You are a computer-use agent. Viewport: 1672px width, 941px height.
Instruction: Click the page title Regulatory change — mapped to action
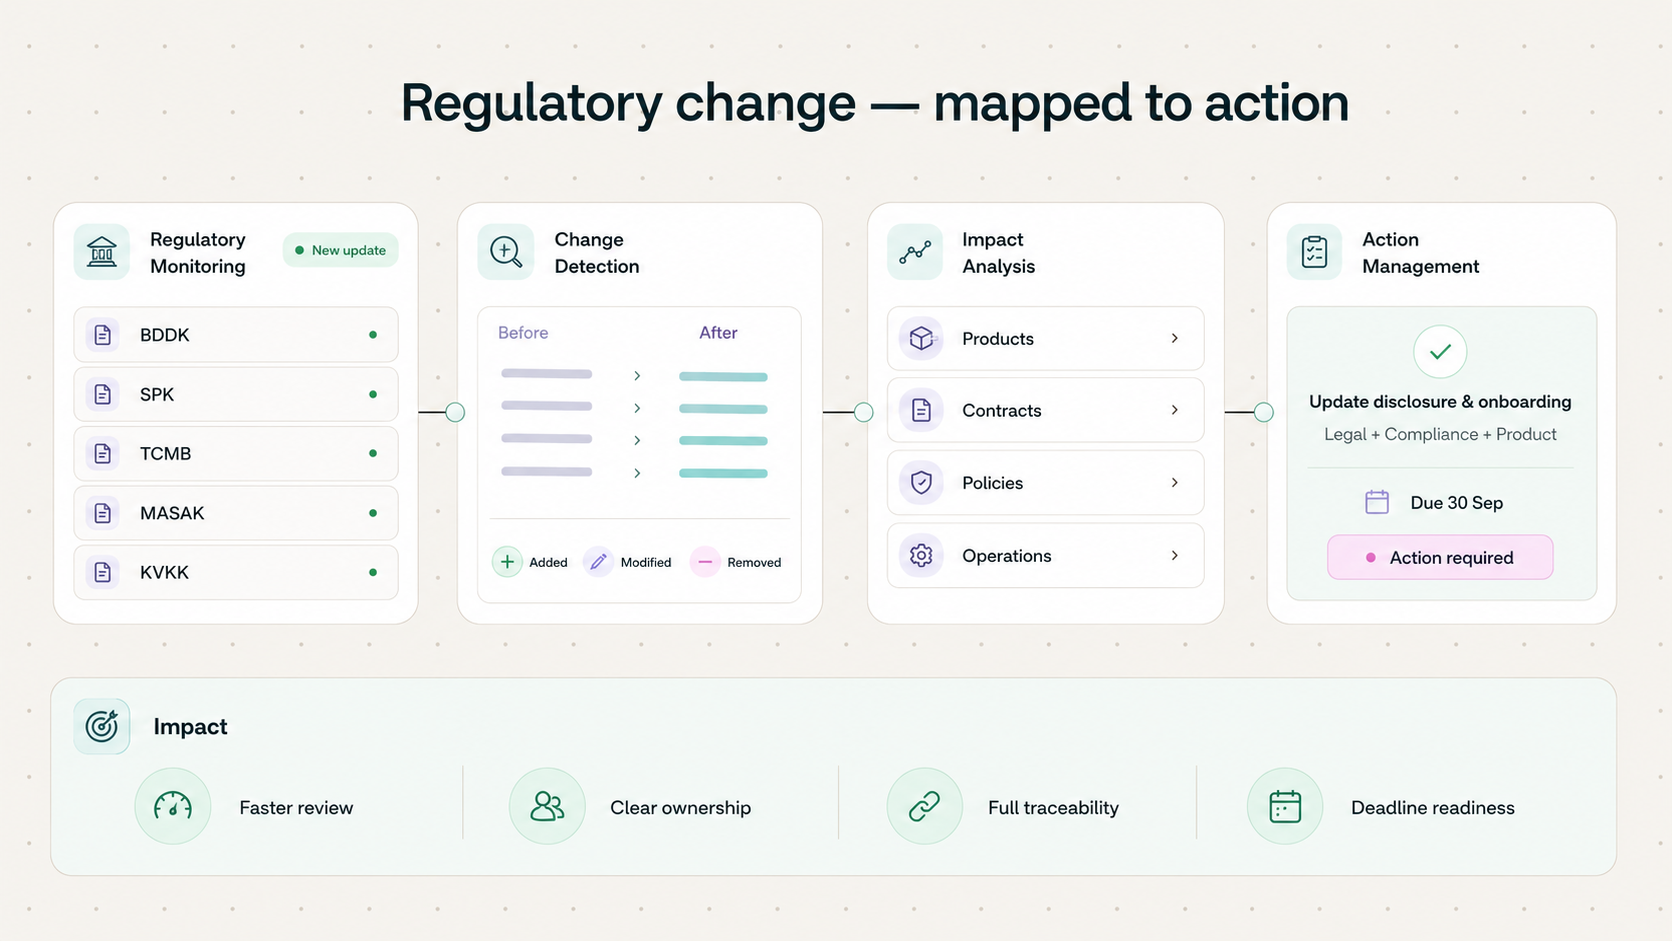[x=875, y=103]
